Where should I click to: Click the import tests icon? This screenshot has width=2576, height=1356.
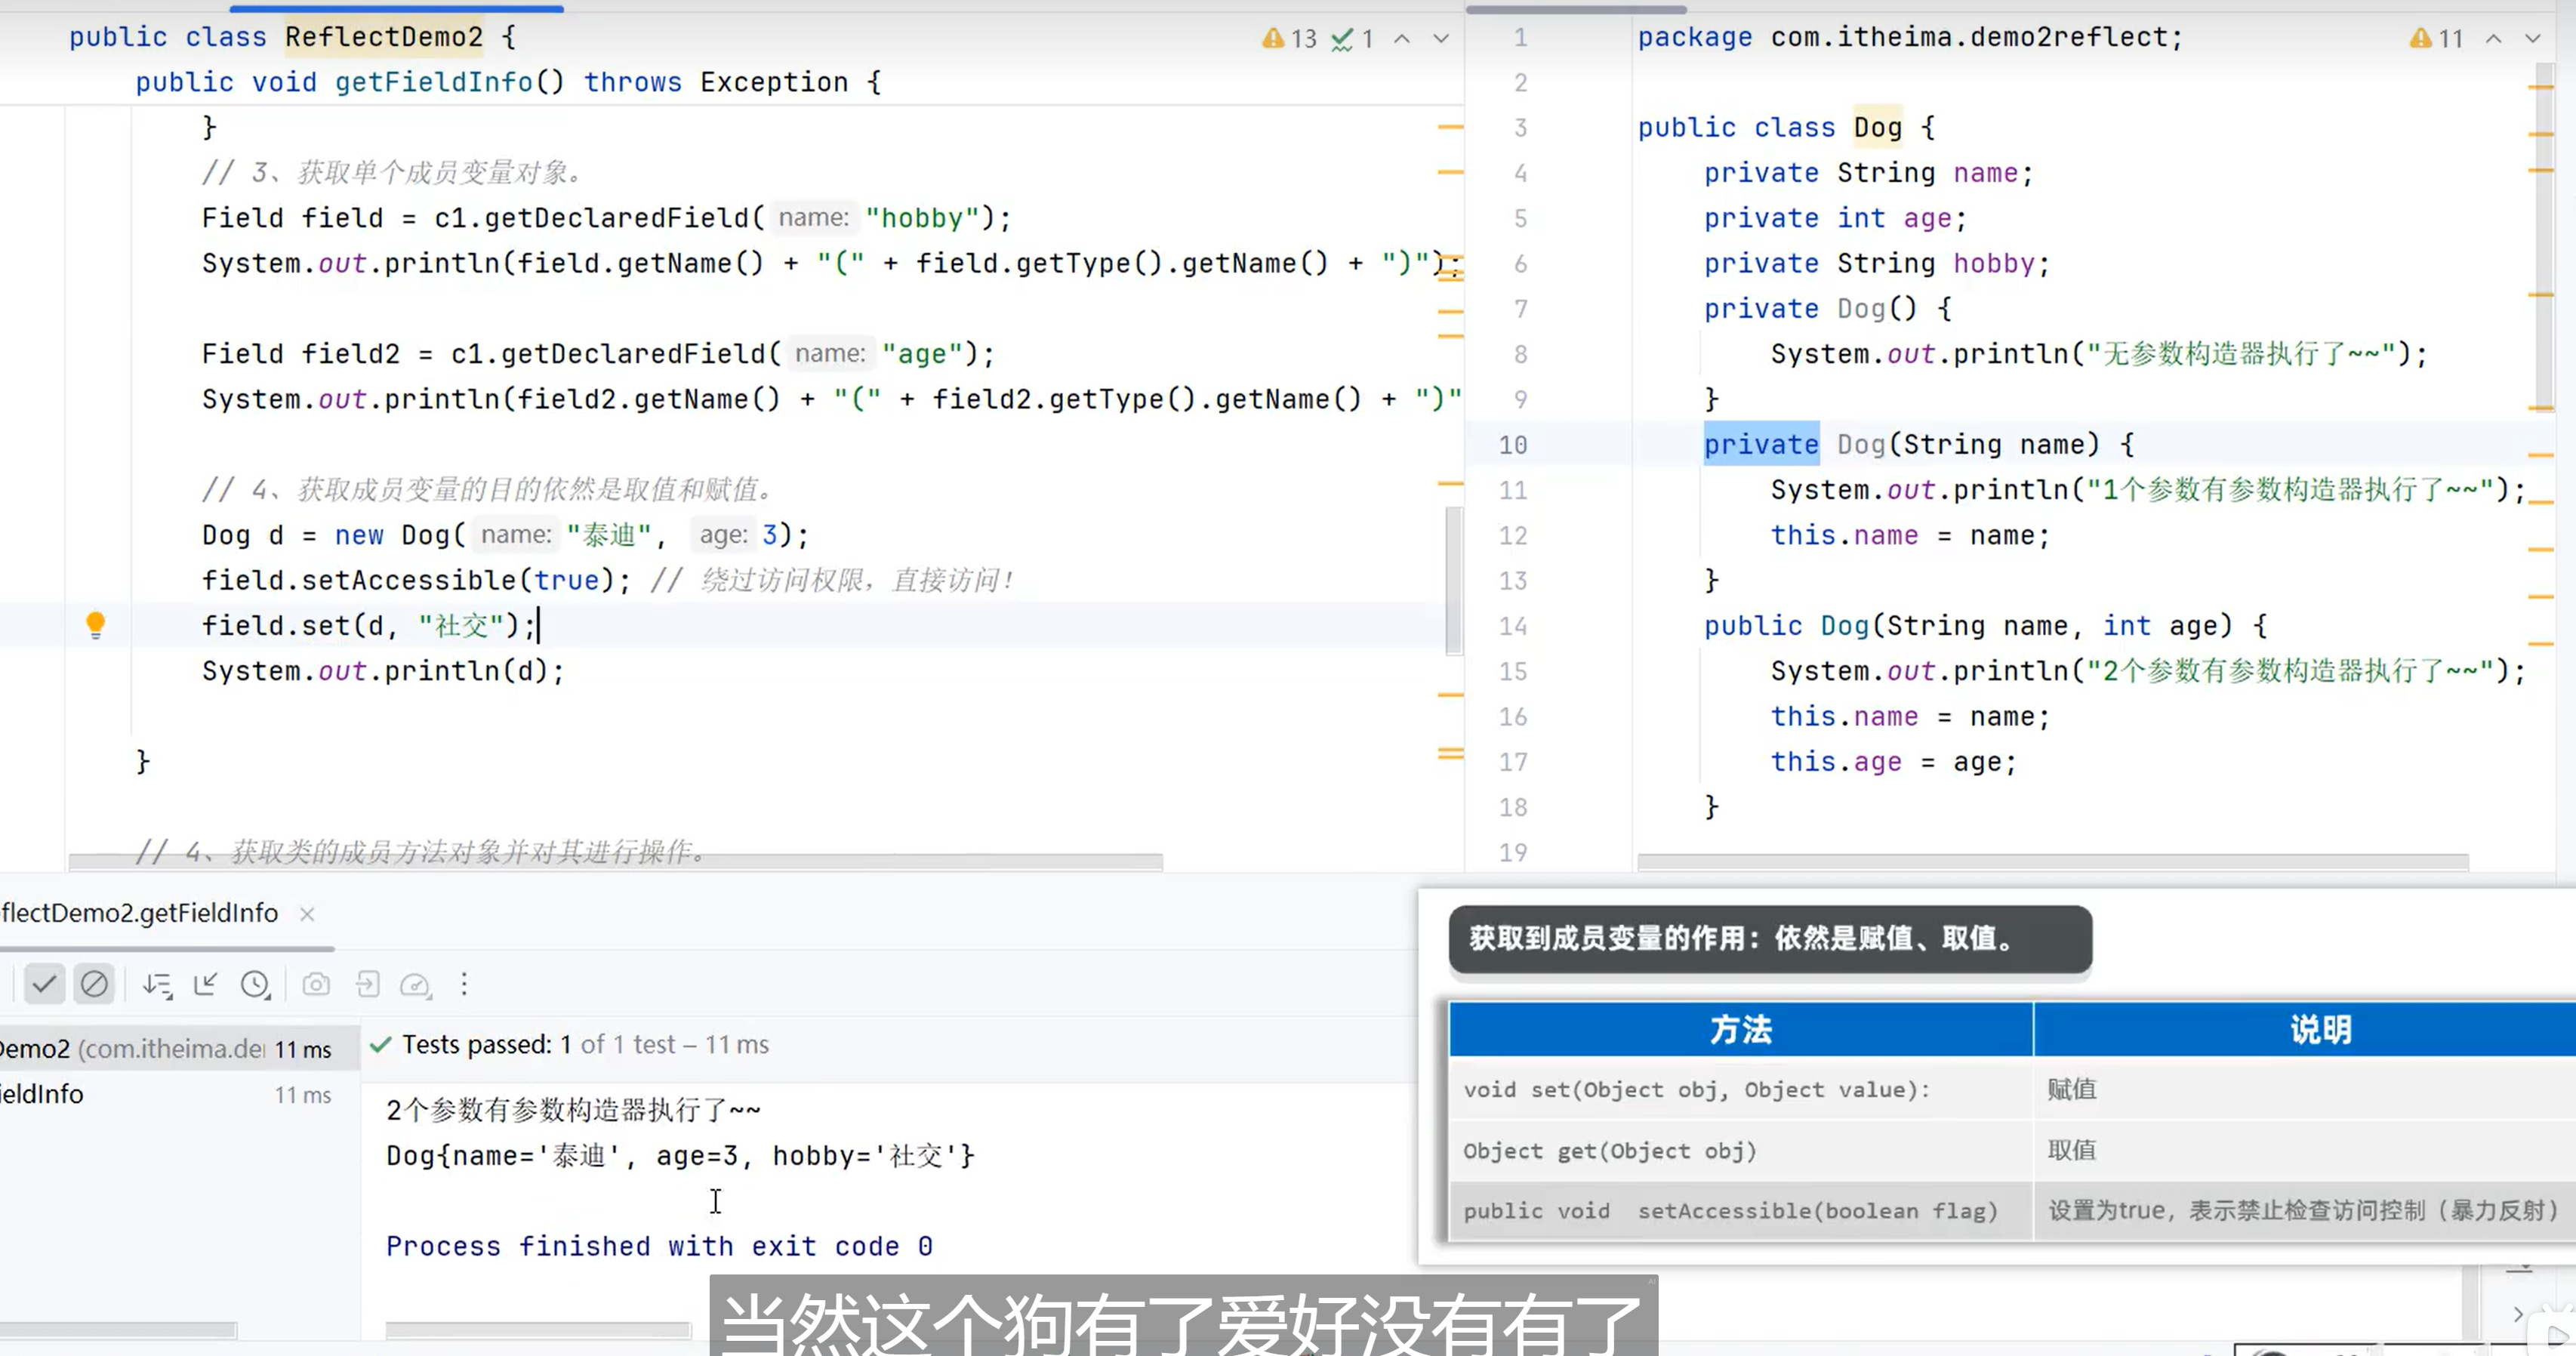click(367, 984)
